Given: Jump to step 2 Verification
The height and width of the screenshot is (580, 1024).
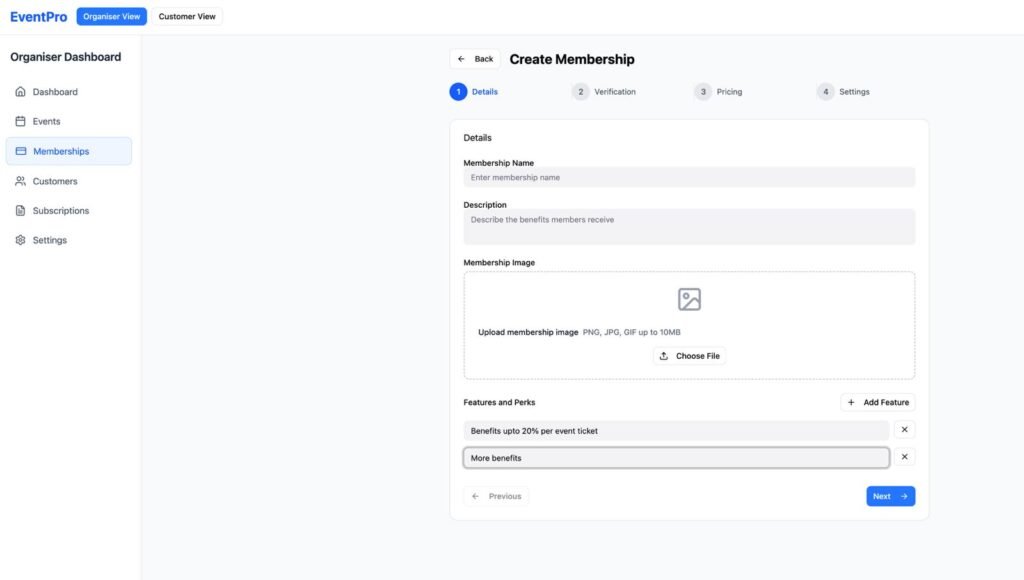Looking at the screenshot, I should [604, 92].
